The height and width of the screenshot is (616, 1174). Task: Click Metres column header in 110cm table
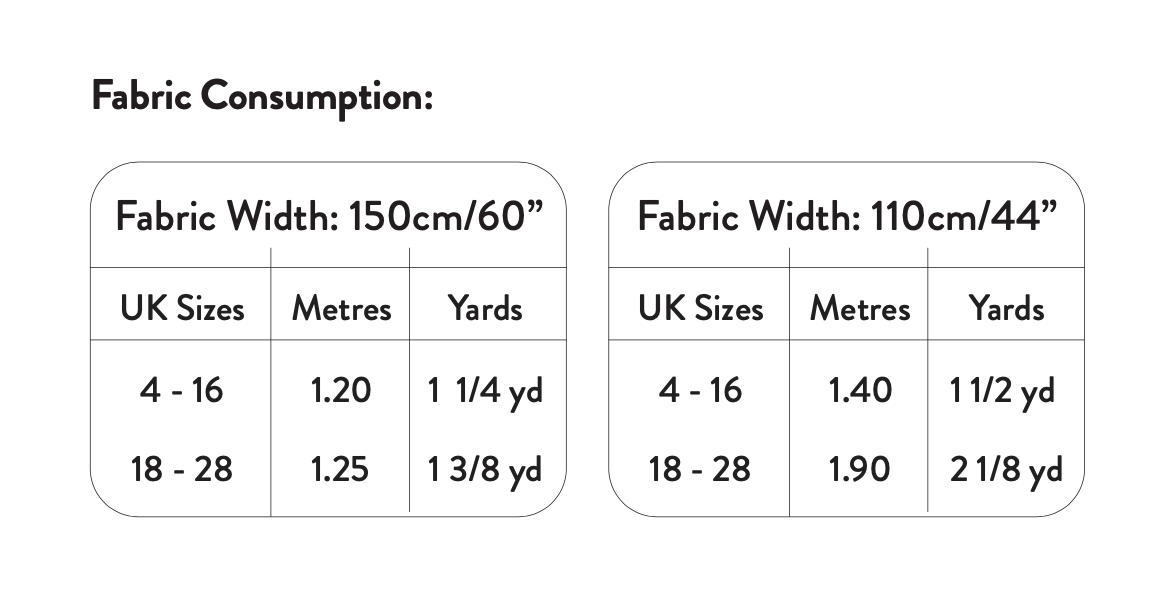(860, 308)
